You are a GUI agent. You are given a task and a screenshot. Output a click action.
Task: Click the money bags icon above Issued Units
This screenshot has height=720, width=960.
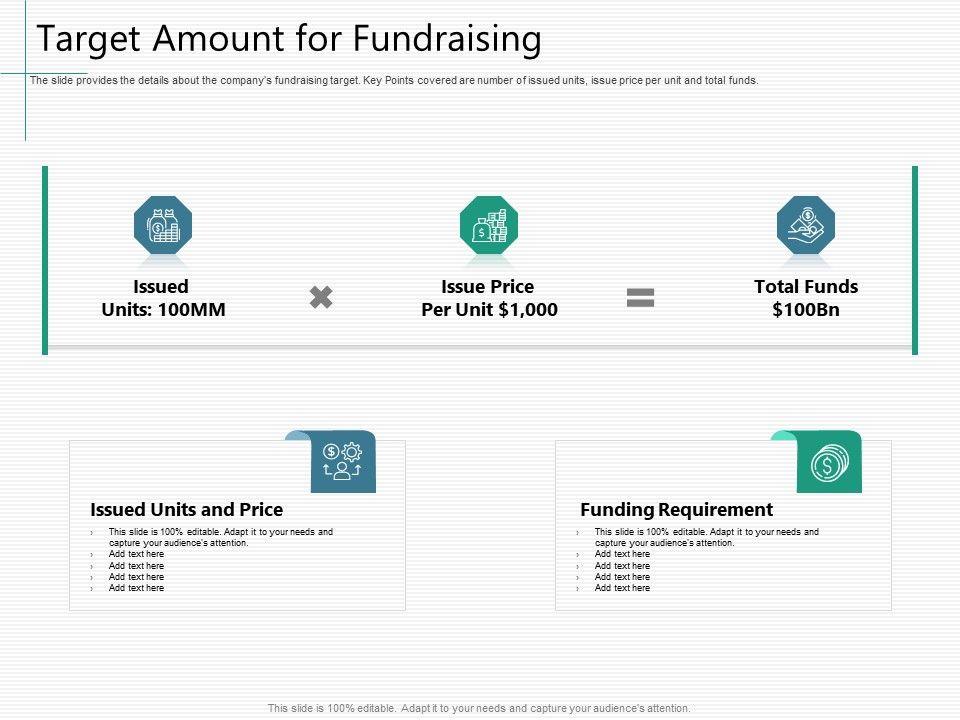(x=163, y=225)
